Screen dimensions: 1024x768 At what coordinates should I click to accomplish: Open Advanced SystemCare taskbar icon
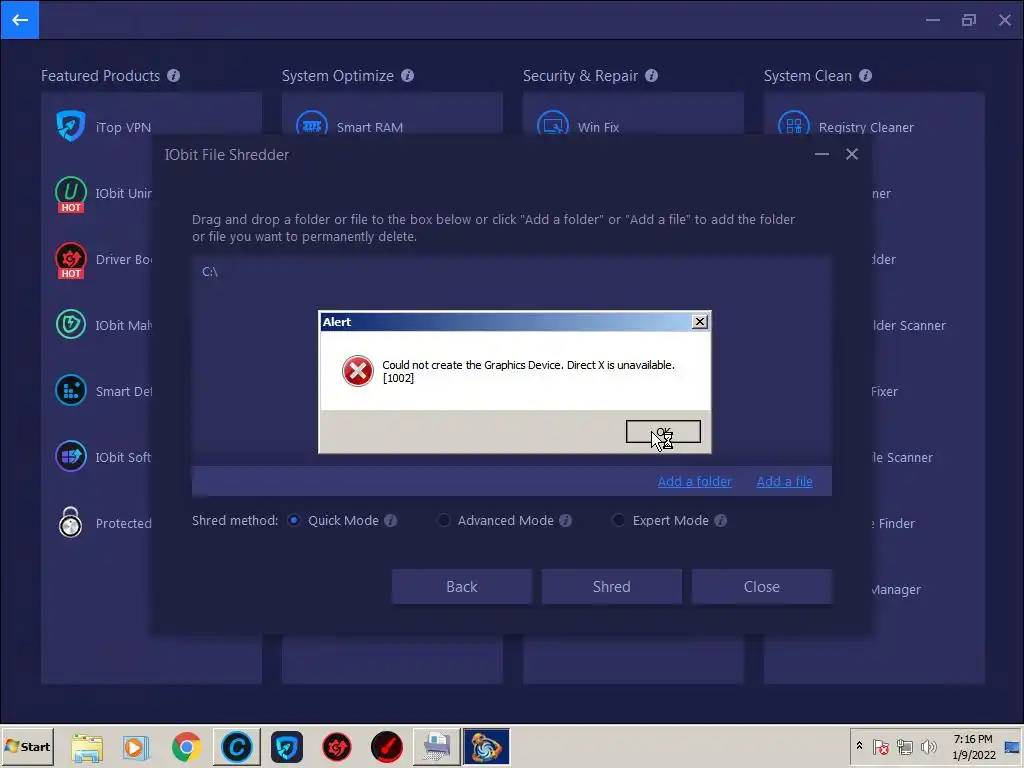pos(236,747)
